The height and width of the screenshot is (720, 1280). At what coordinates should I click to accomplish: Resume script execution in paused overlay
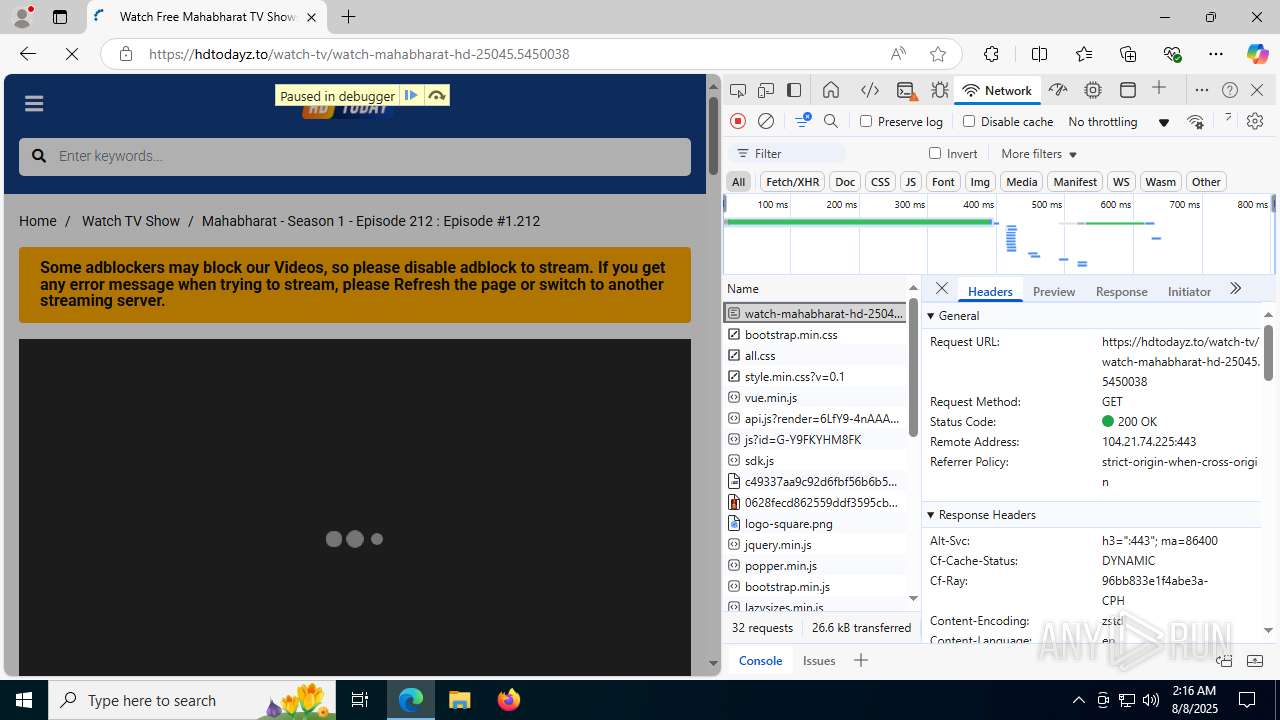411,95
